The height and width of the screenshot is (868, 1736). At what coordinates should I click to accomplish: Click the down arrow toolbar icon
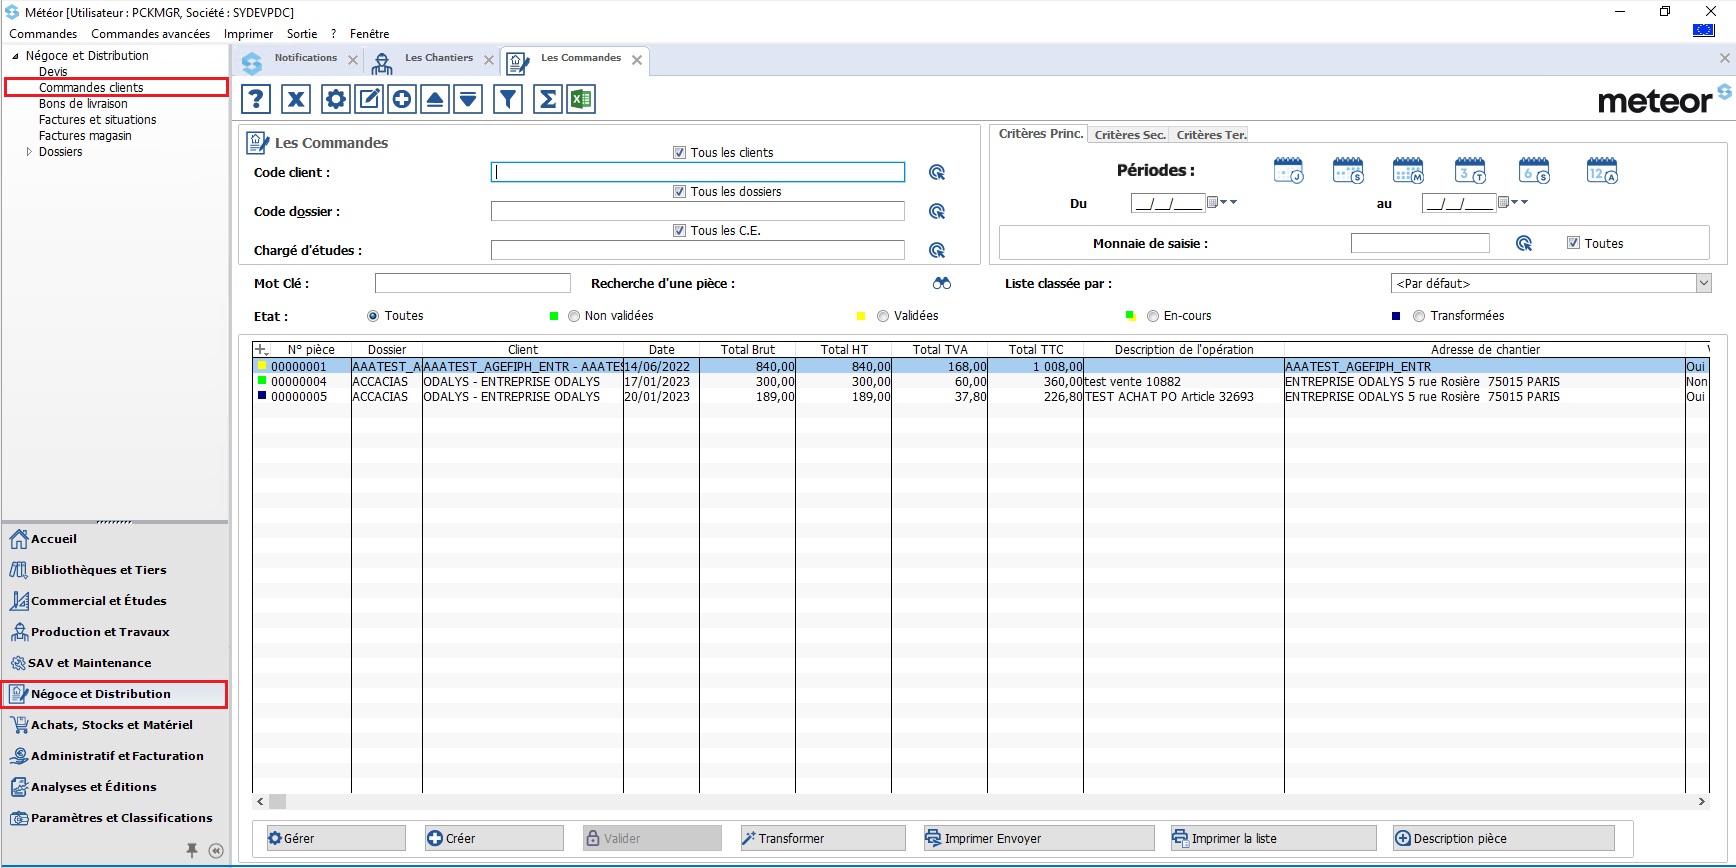coord(468,99)
